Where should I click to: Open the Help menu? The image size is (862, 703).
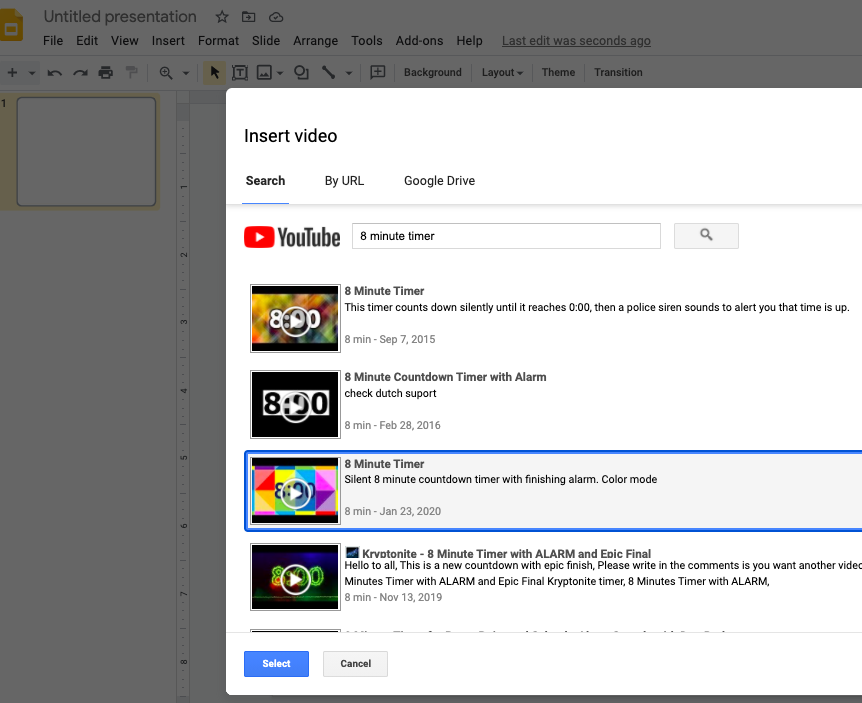point(469,41)
